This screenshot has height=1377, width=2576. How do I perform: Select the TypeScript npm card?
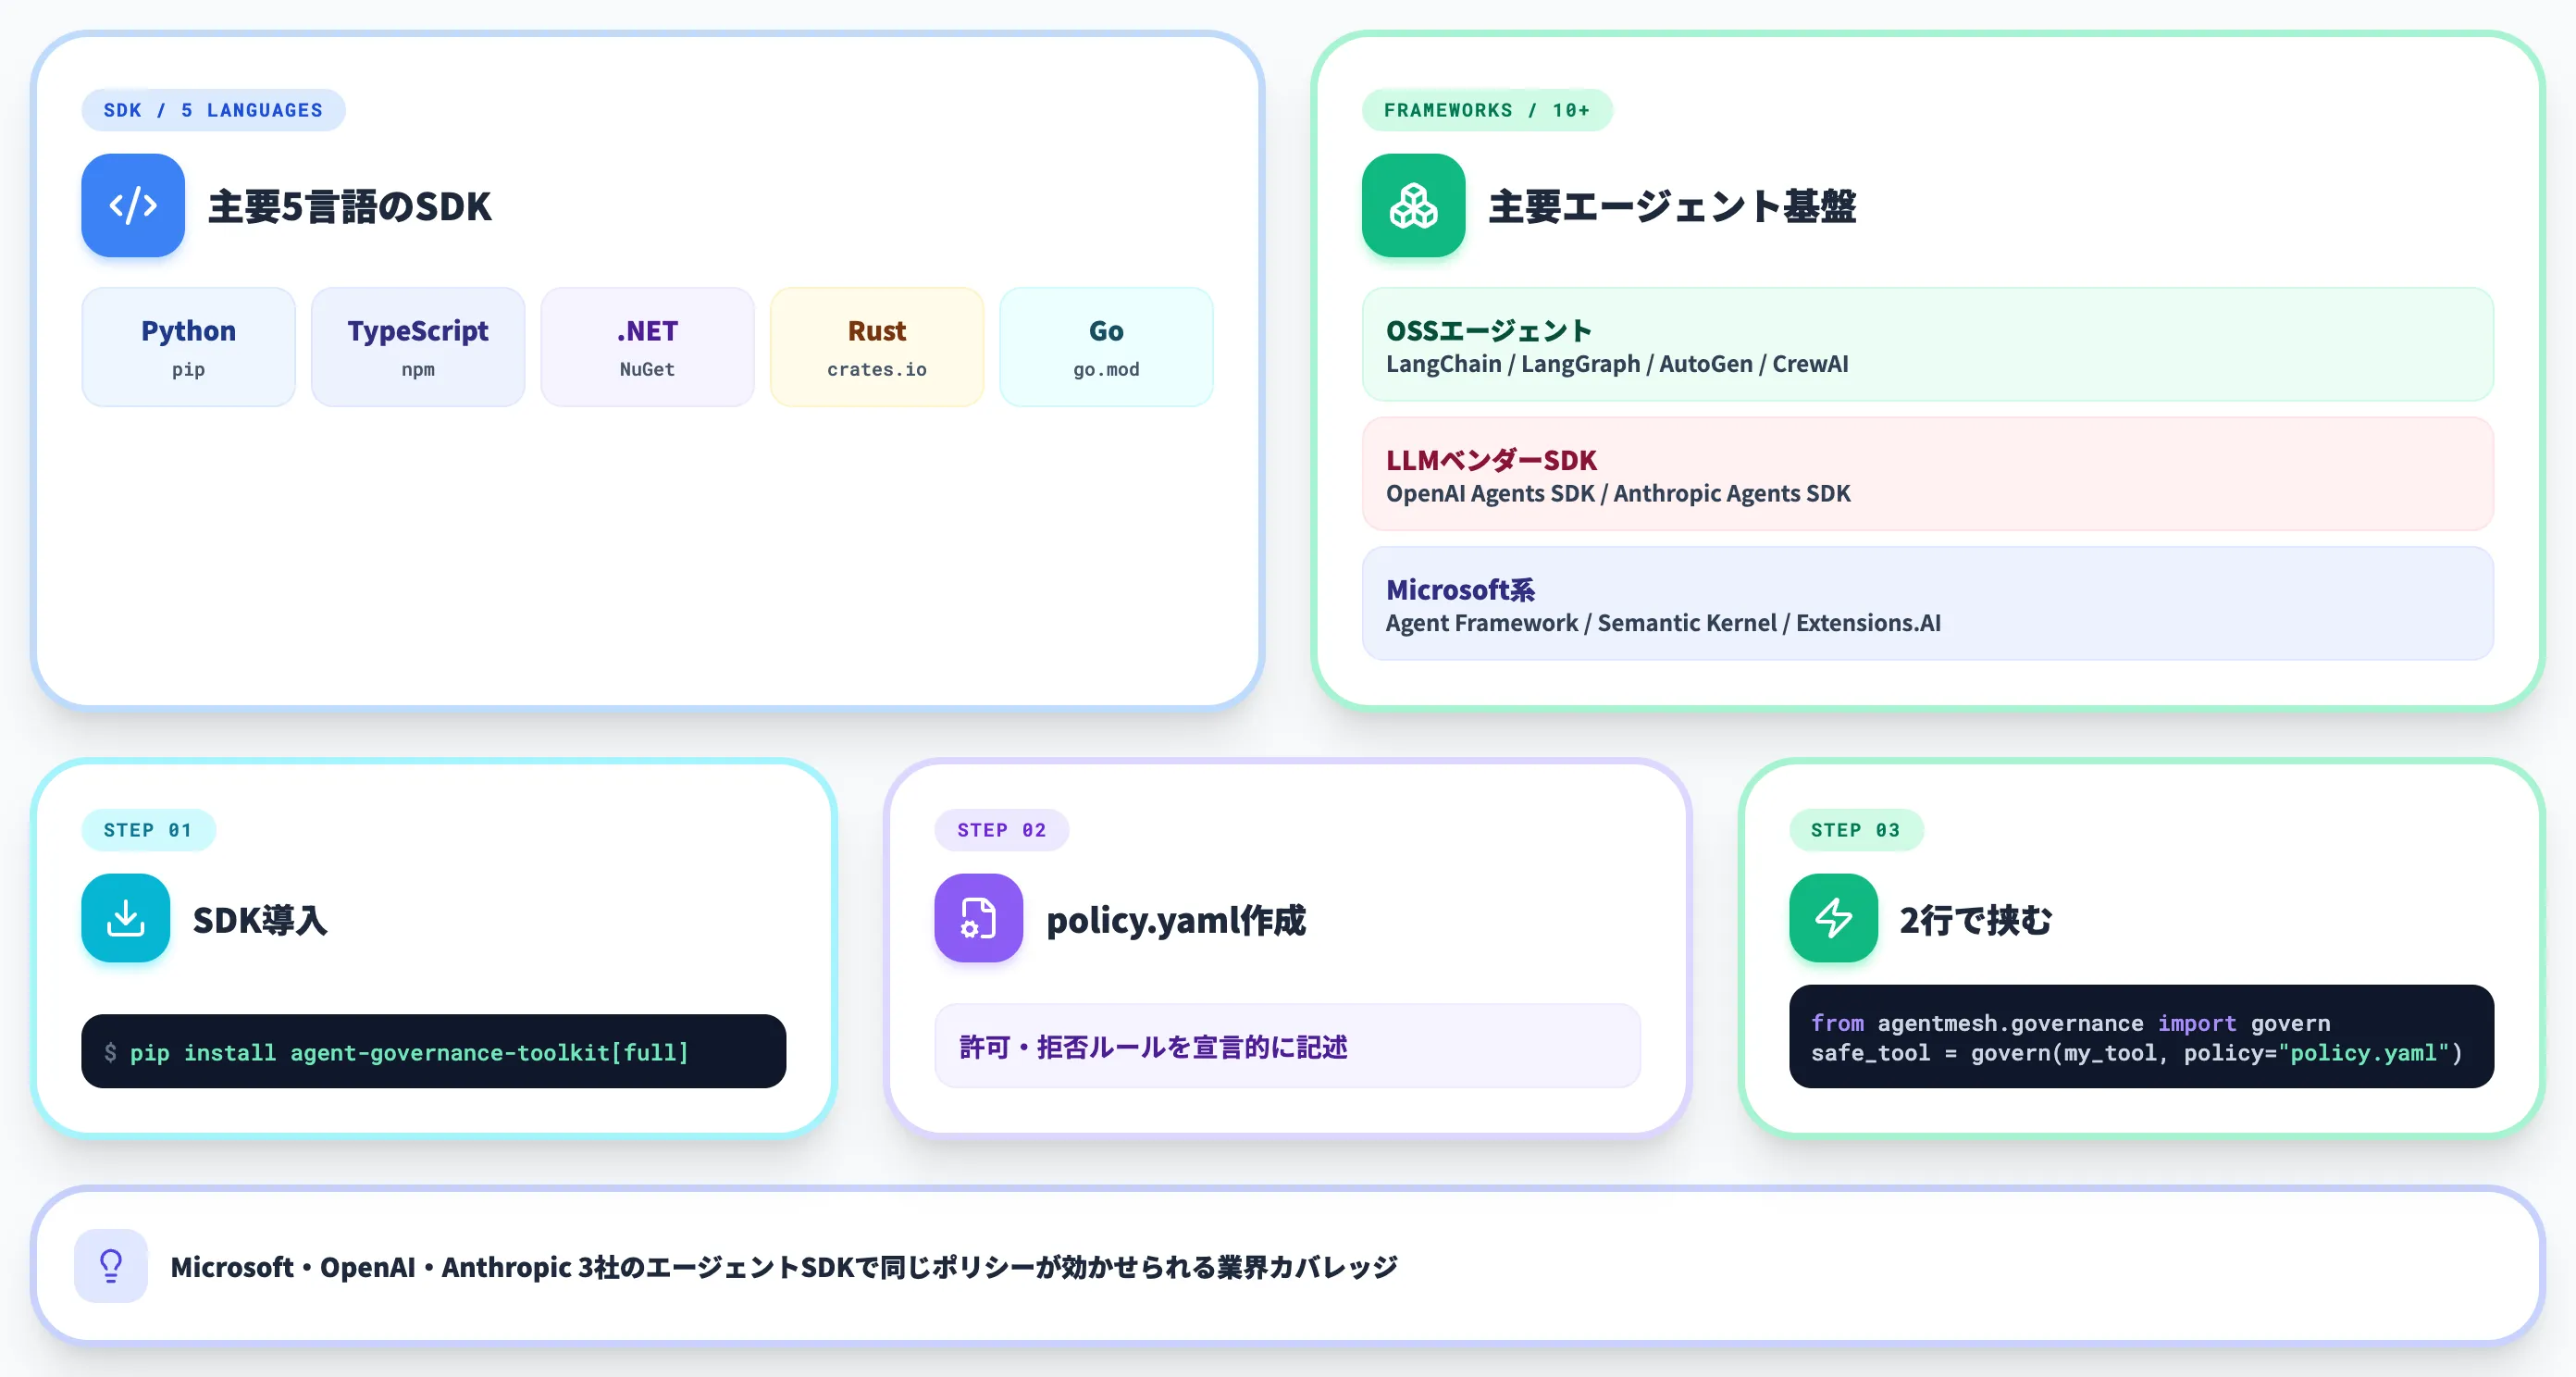click(x=418, y=347)
